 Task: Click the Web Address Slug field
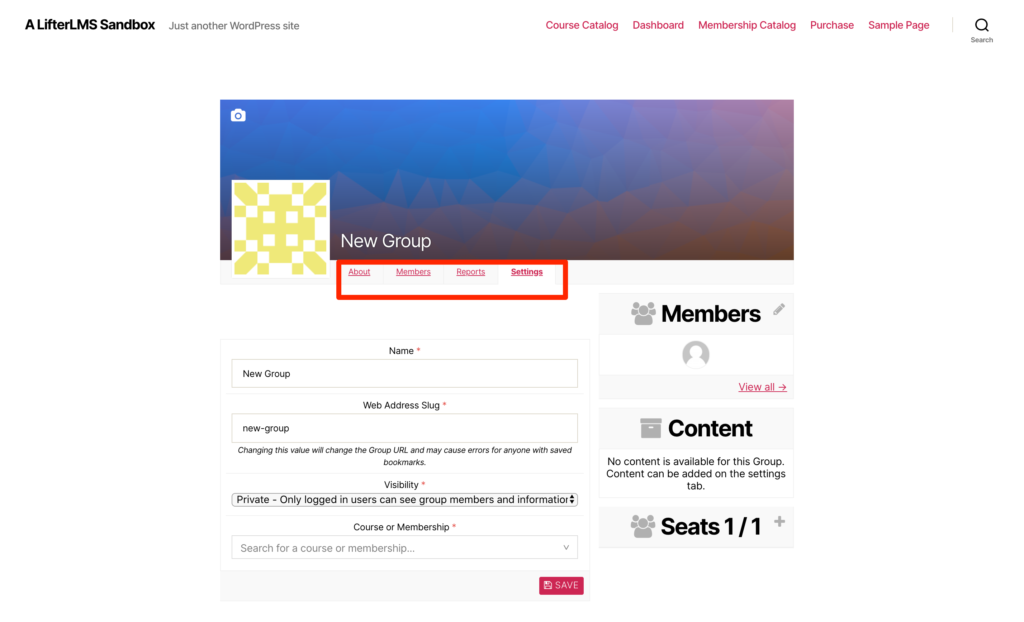404,428
